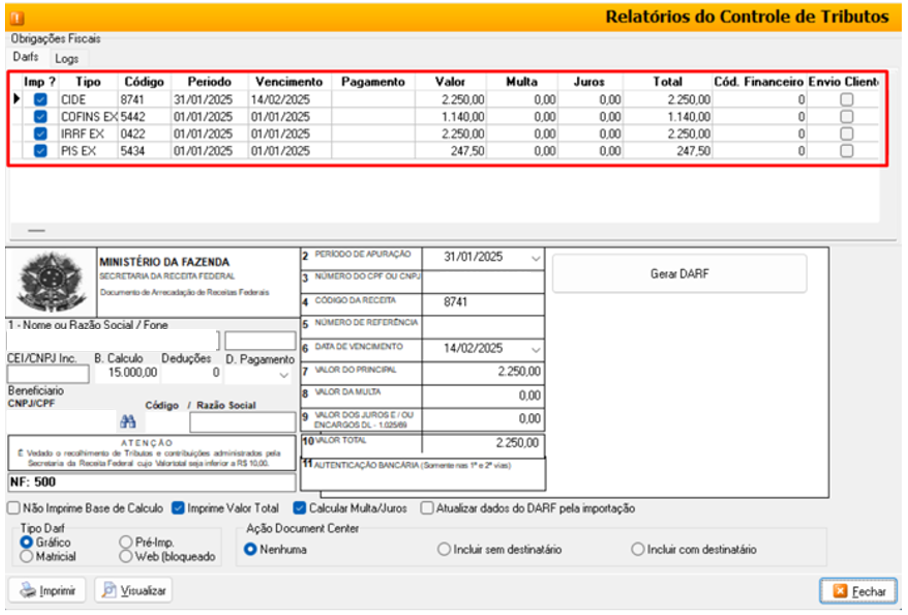The width and height of the screenshot is (908, 615).
Task: Toggle Calcular Multa/Juros checkbox
Action: pos(299,508)
